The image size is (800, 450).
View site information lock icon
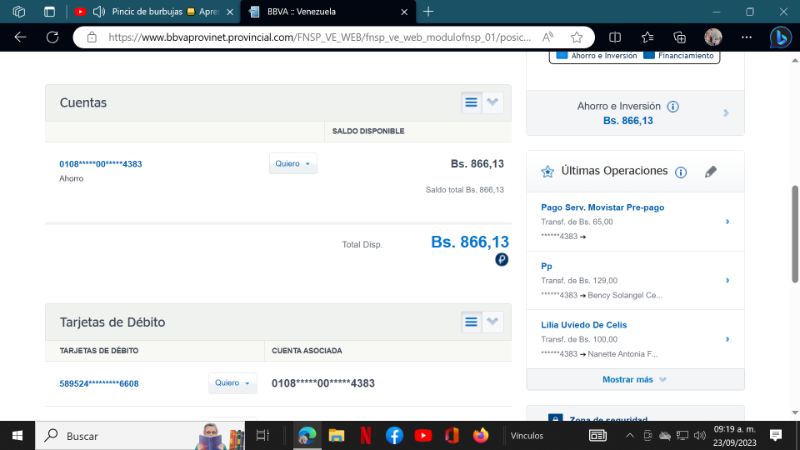tap(92, 37)
